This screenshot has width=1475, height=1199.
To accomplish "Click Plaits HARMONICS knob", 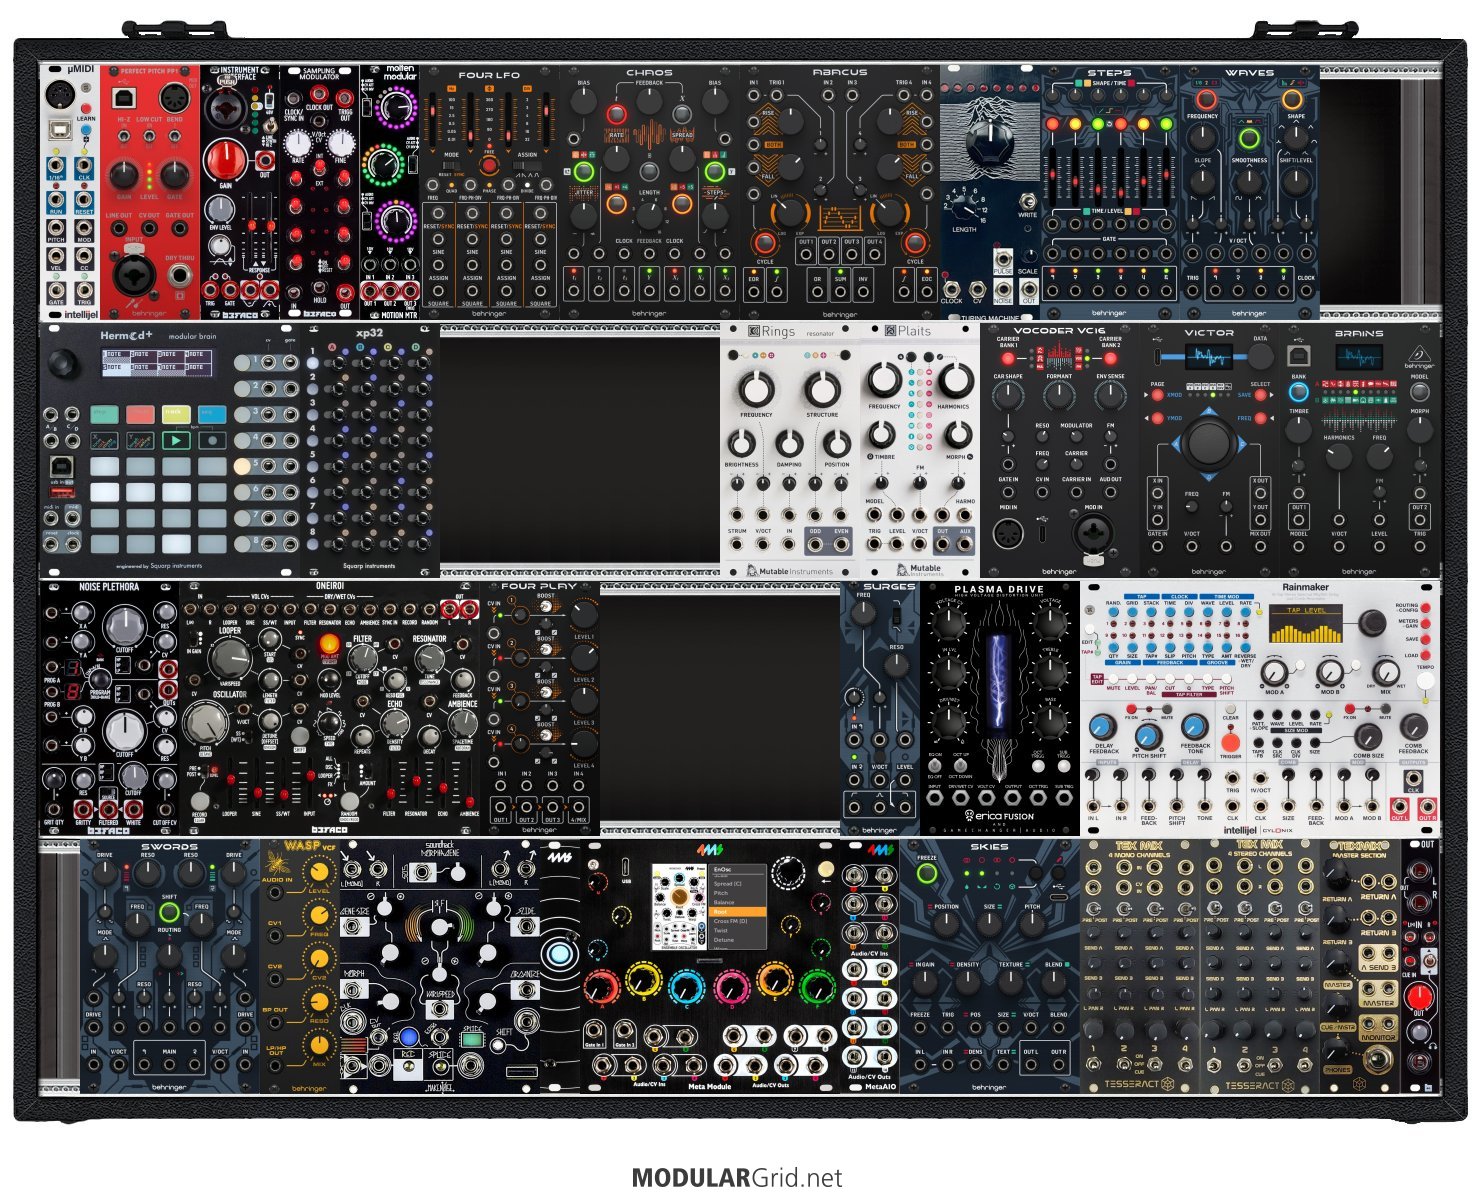I will pos(956,380).
